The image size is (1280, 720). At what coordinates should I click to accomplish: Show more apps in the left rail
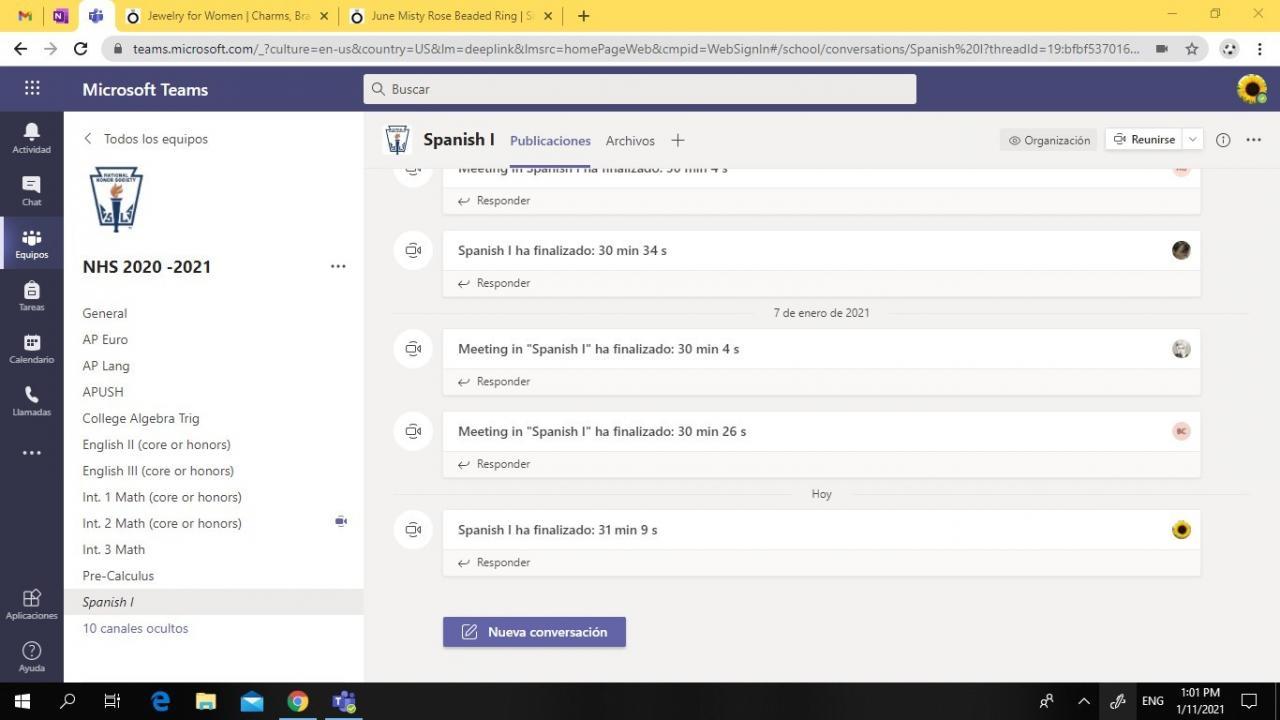coord(32,453)
